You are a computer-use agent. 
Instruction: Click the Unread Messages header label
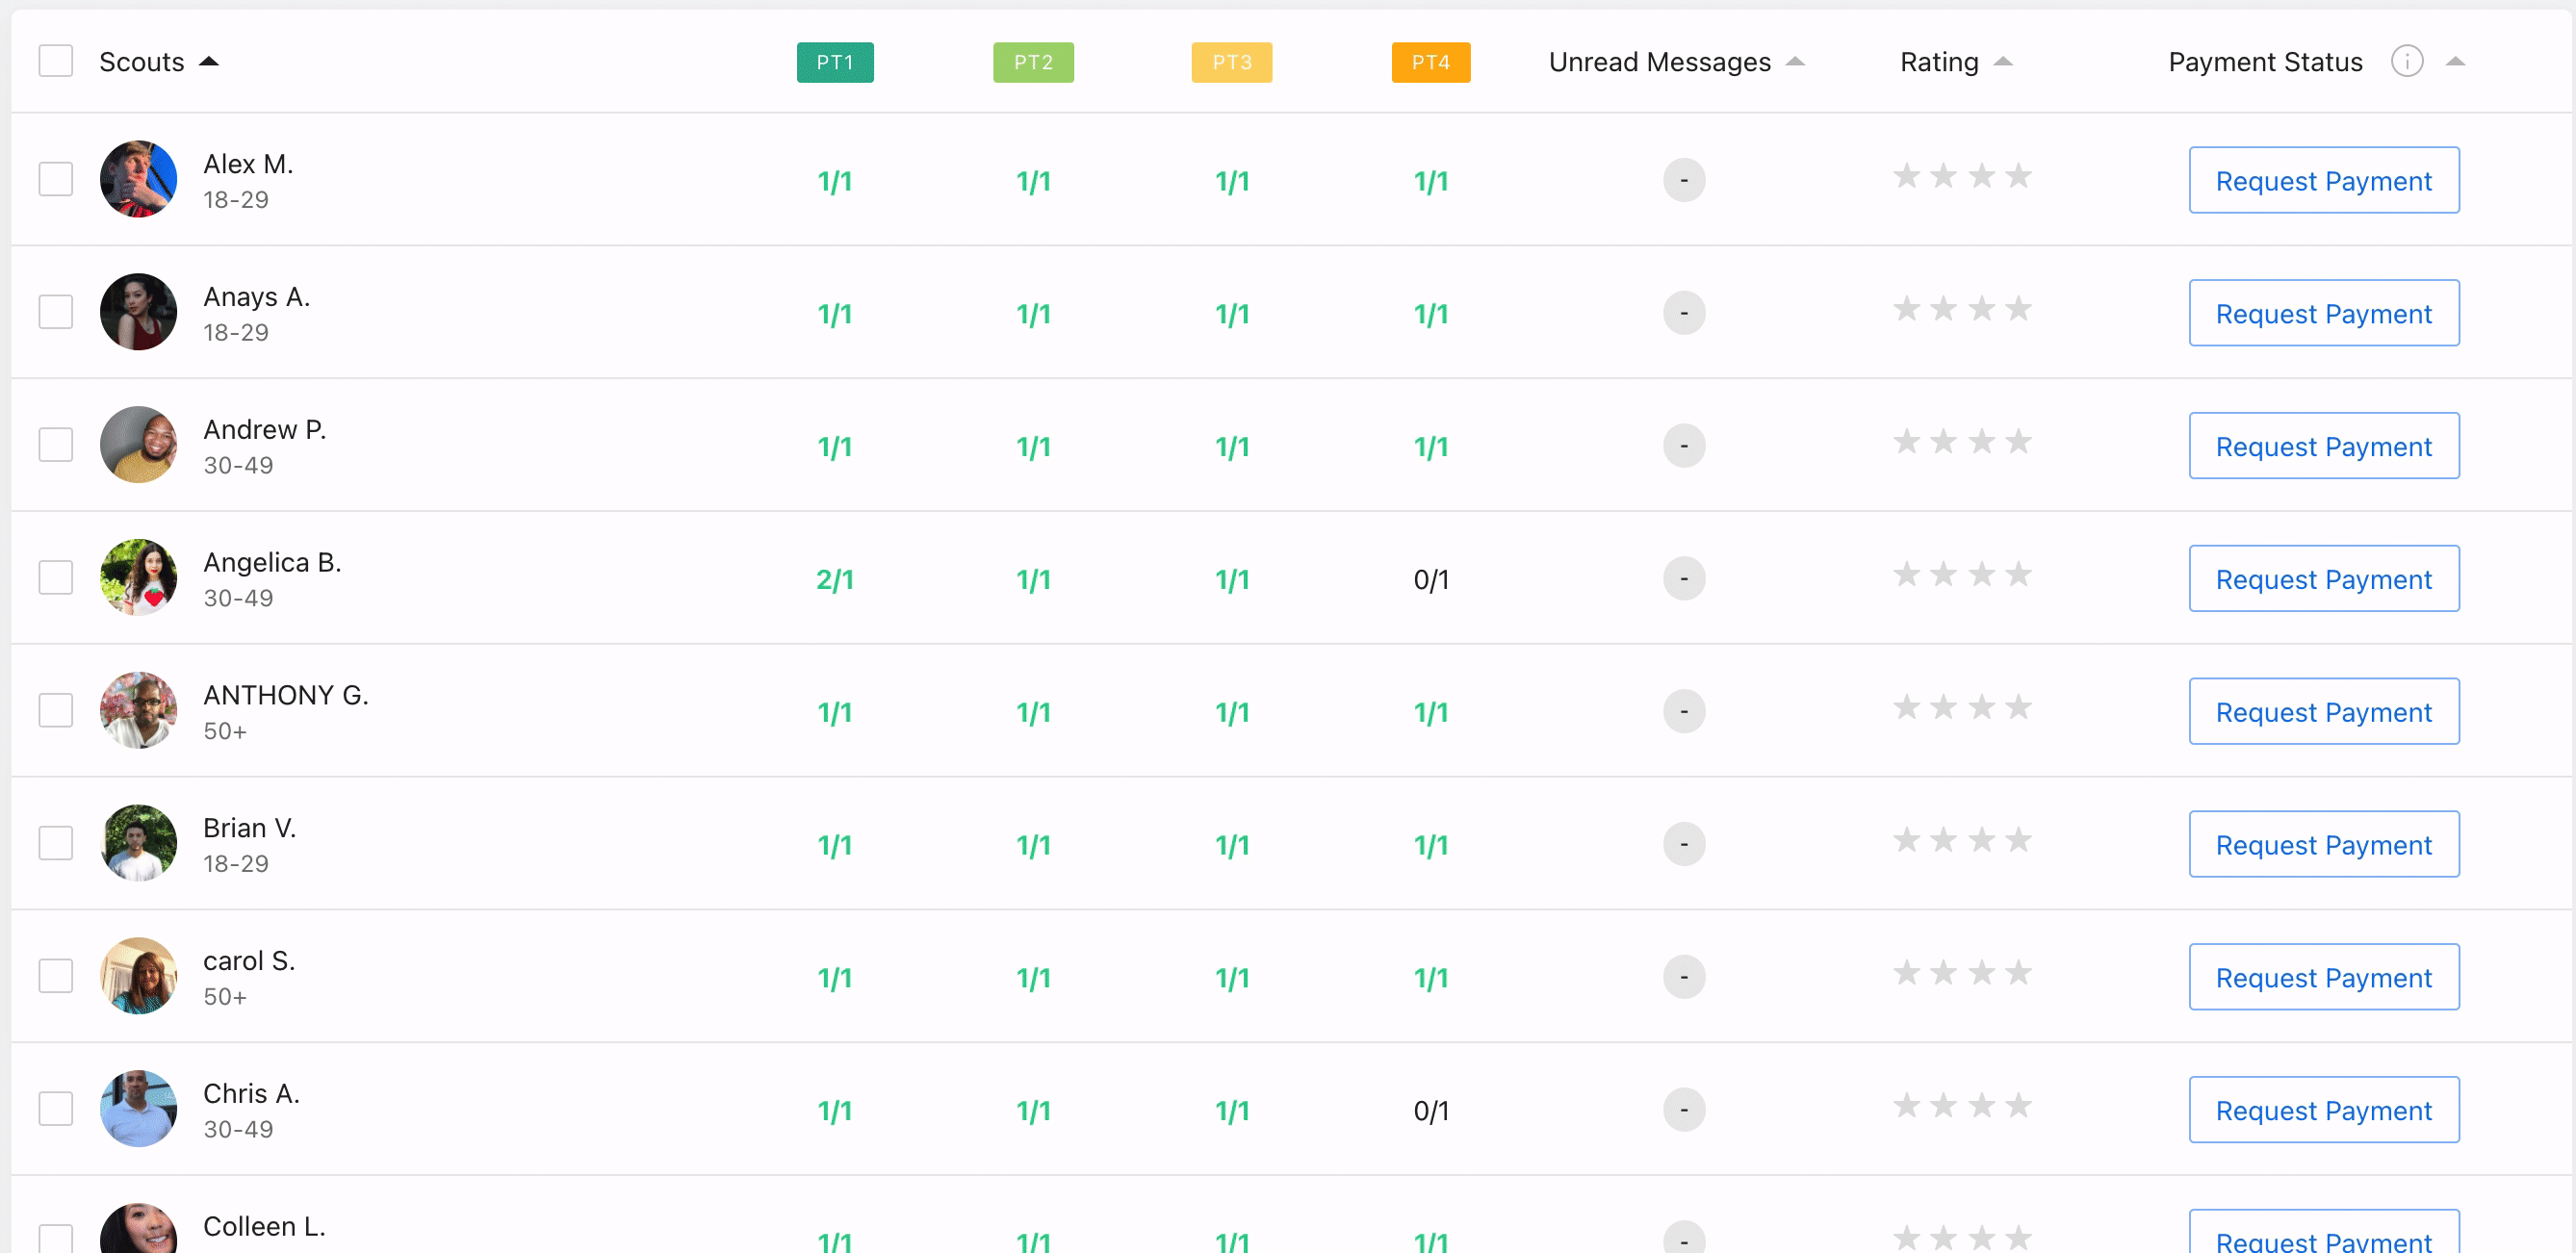[x=1660, y=62]
